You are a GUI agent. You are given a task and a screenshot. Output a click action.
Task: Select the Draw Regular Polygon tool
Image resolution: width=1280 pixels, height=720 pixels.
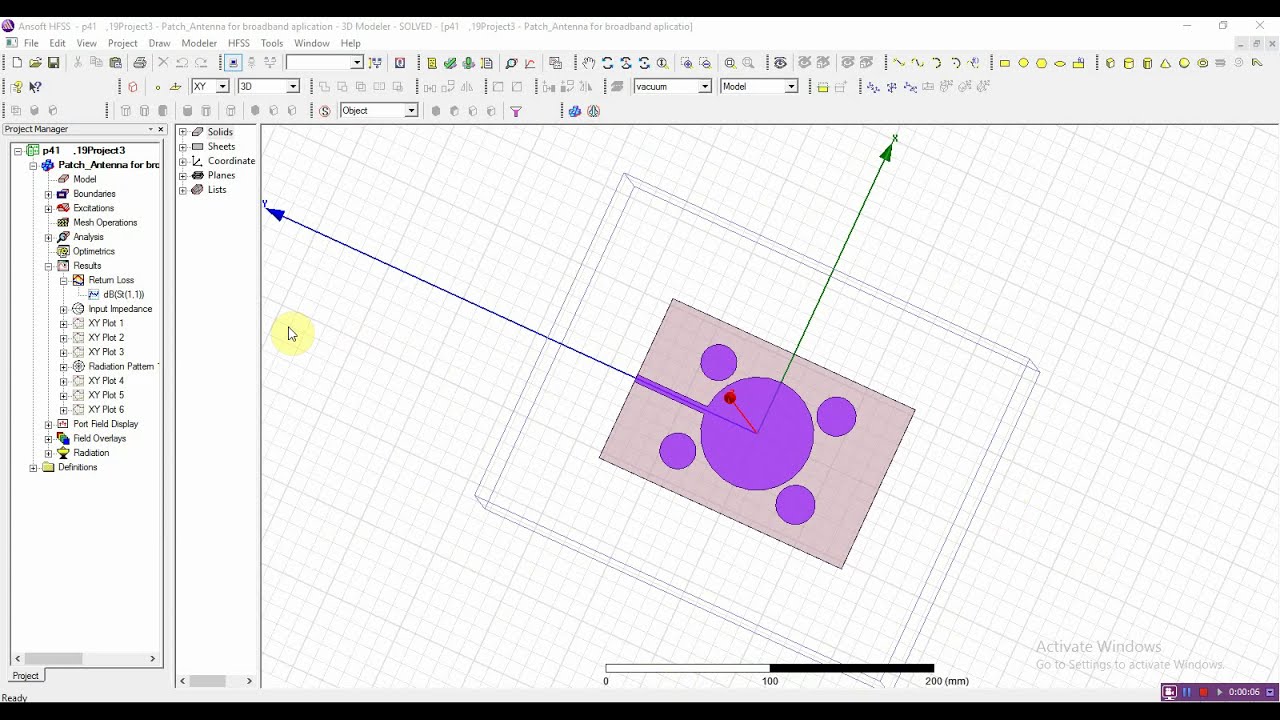pos(1041,63)
